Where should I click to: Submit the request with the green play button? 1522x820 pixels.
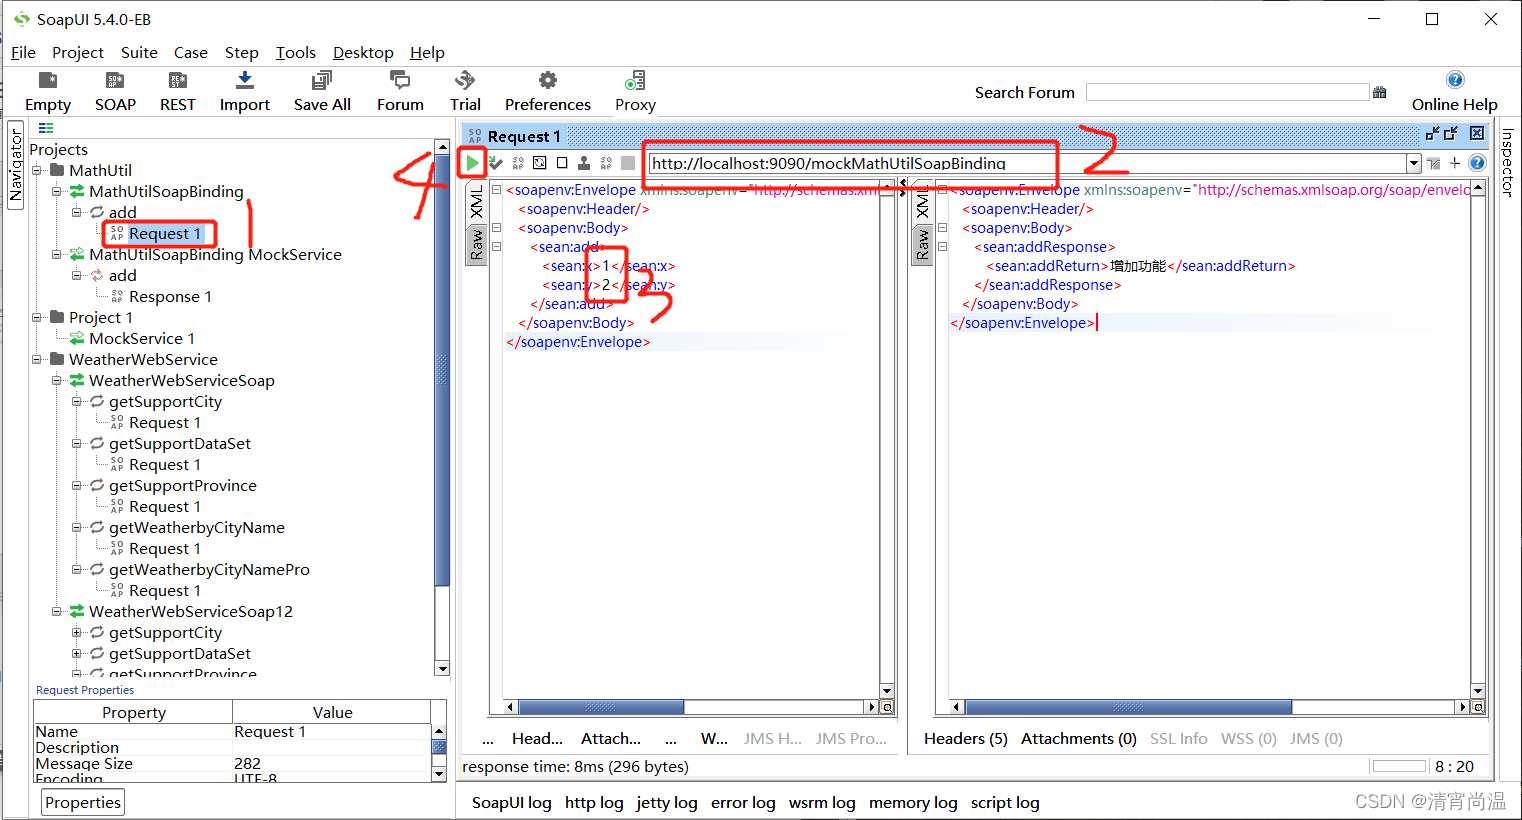pos(472,162)
